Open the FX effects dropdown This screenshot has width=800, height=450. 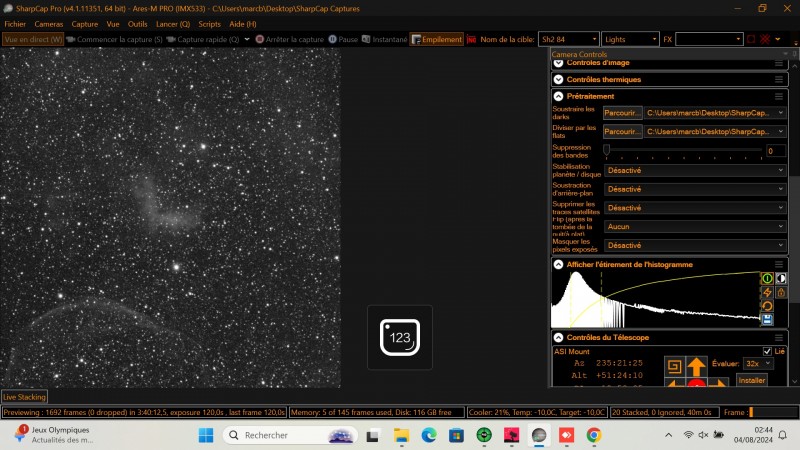click(x=709, y=39)
